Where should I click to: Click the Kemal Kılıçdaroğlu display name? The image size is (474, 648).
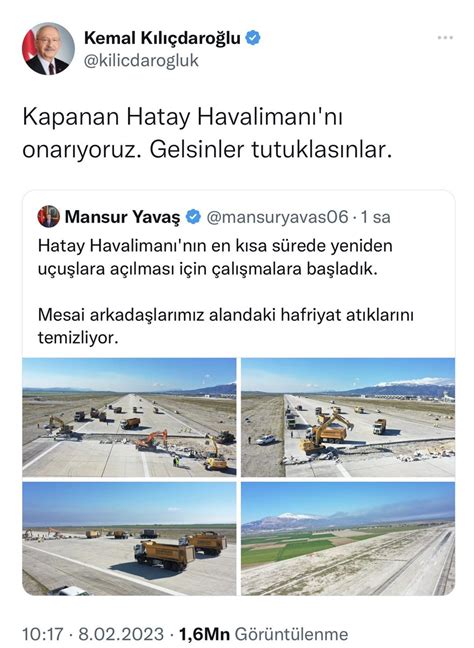[162, 38]
